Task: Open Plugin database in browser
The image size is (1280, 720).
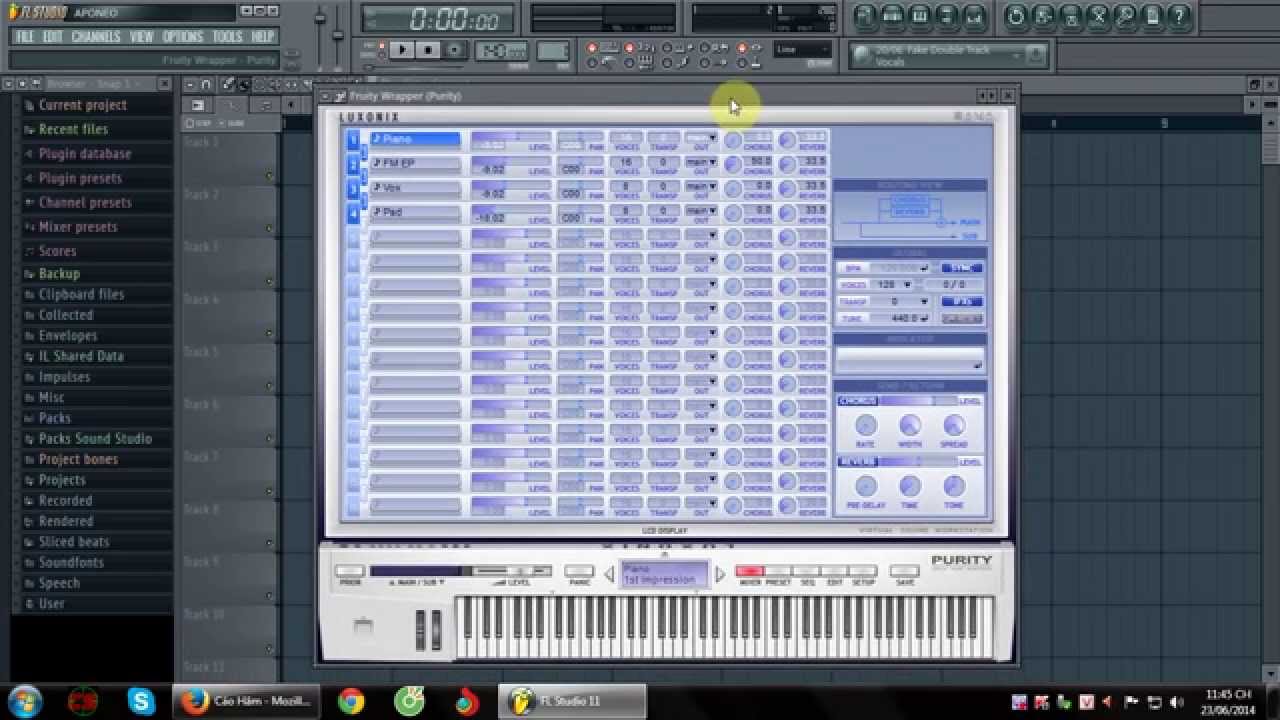Action: (84, 154)
